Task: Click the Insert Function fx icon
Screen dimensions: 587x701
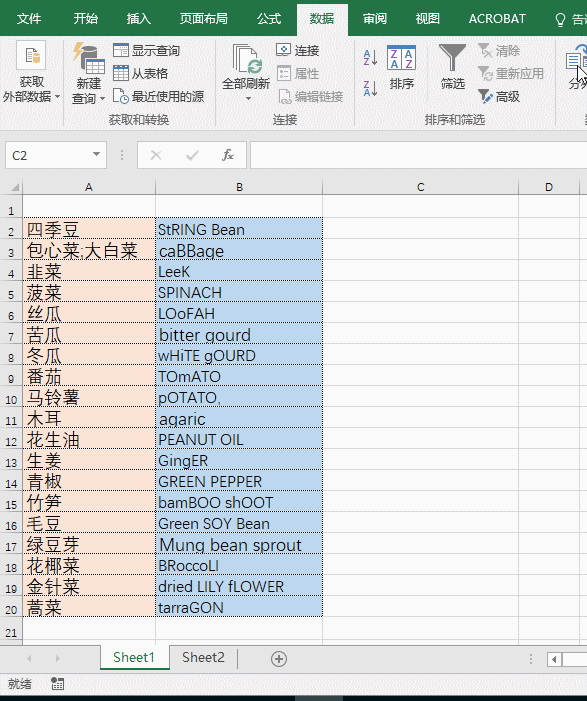Action: [x=228, y=155]
